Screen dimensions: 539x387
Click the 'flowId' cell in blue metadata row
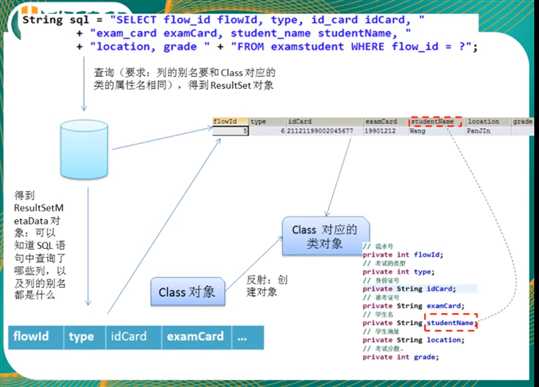point(36,337)
